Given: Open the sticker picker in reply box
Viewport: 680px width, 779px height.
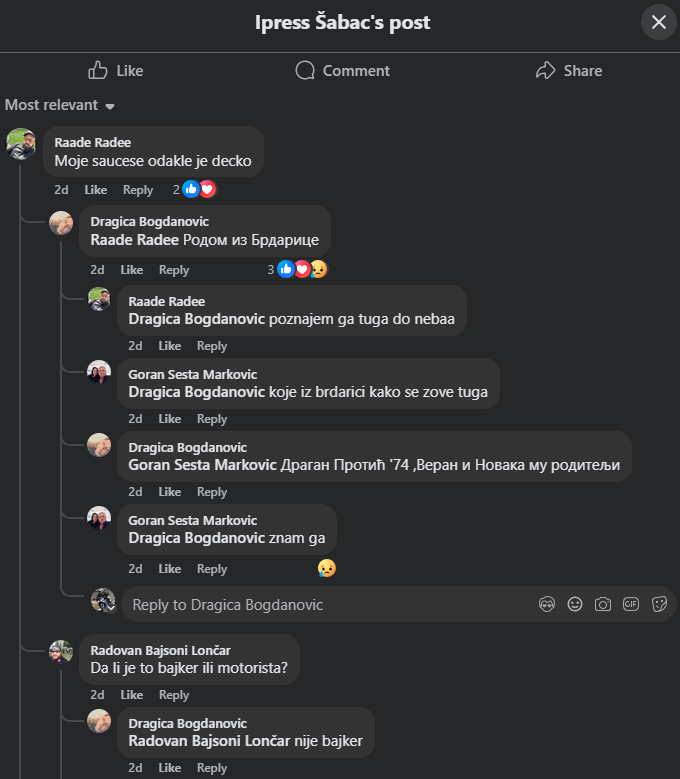Looking at the screenshot, I should coord(659,604).
